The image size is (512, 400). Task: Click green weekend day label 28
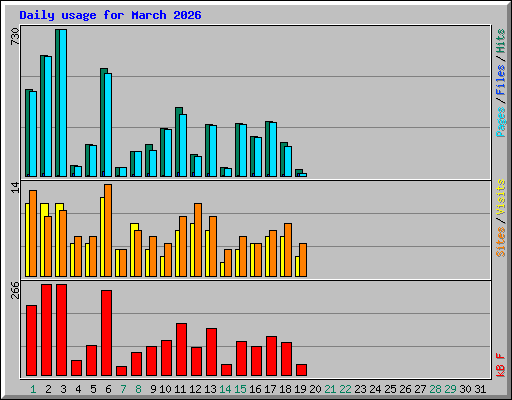coord(435,389)
